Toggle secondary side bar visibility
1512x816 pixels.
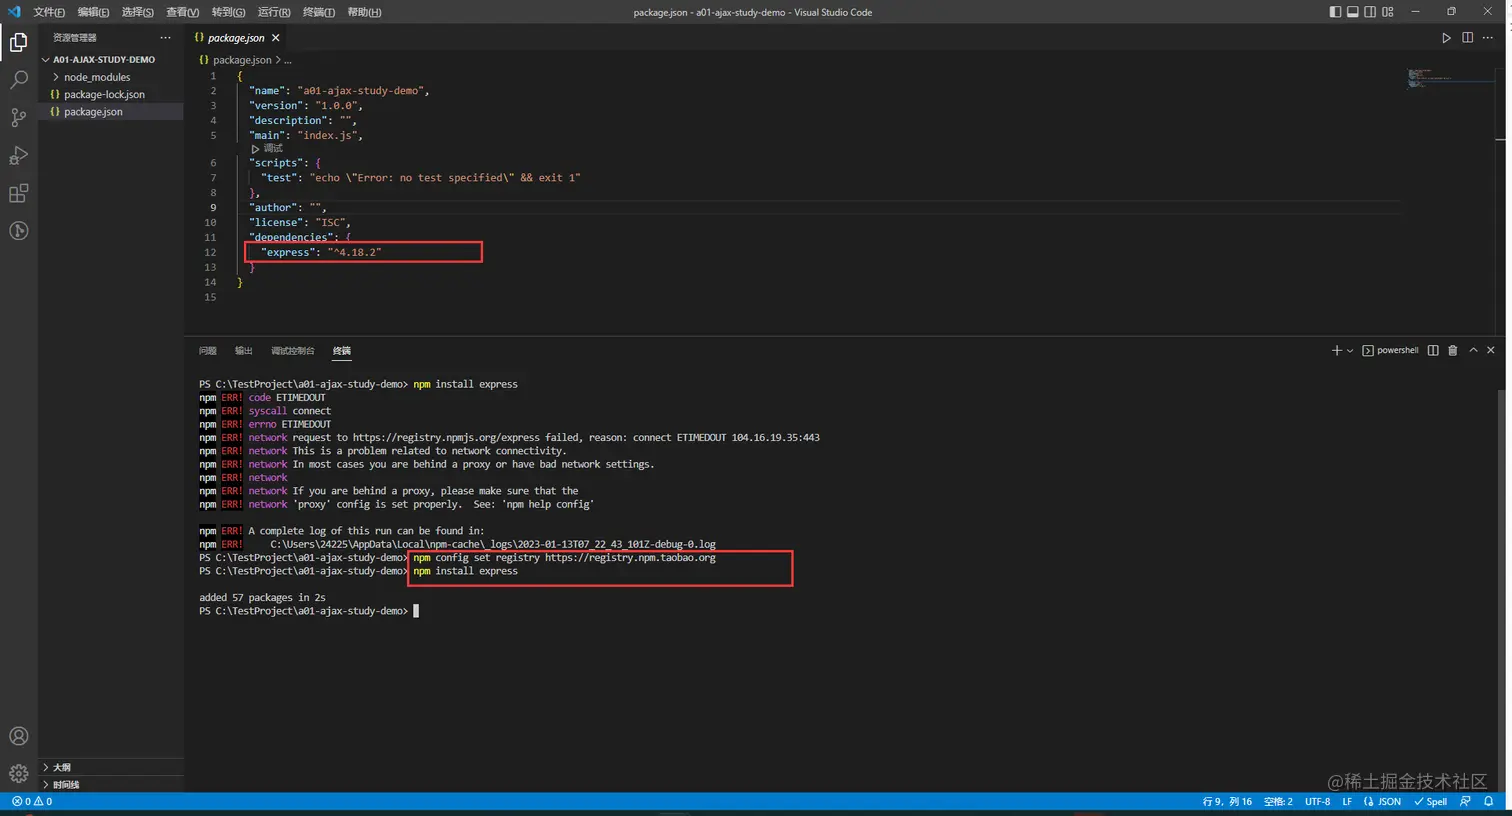tap(1370, 12)
